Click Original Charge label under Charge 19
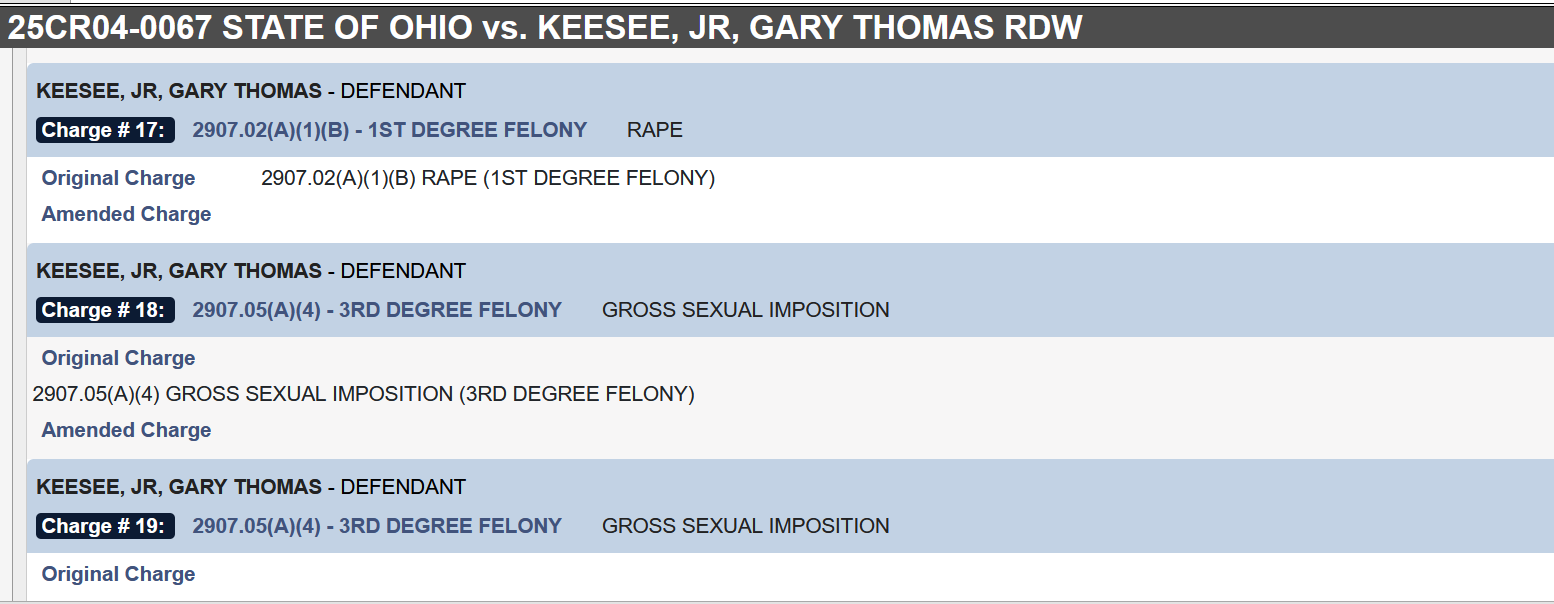This screenshot has height=604, width=1554. (x=118, y=574)
